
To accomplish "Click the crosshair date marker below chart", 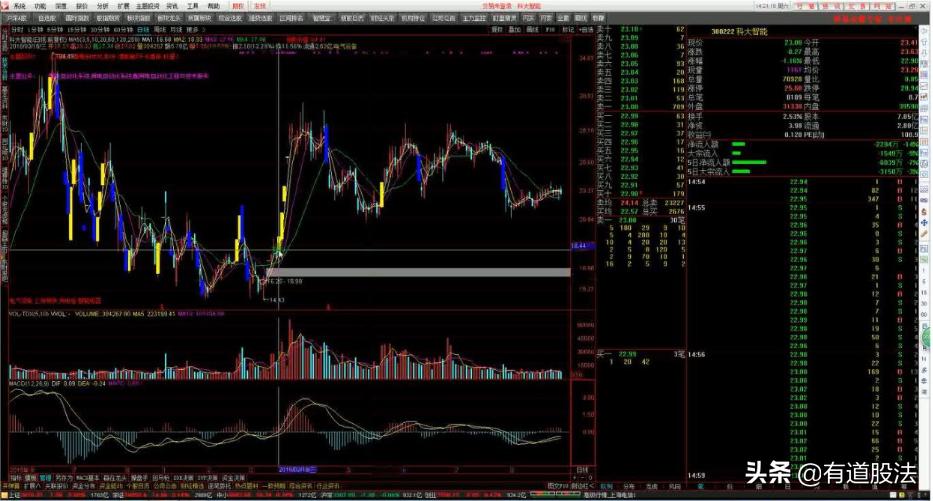I will point(298,469).
